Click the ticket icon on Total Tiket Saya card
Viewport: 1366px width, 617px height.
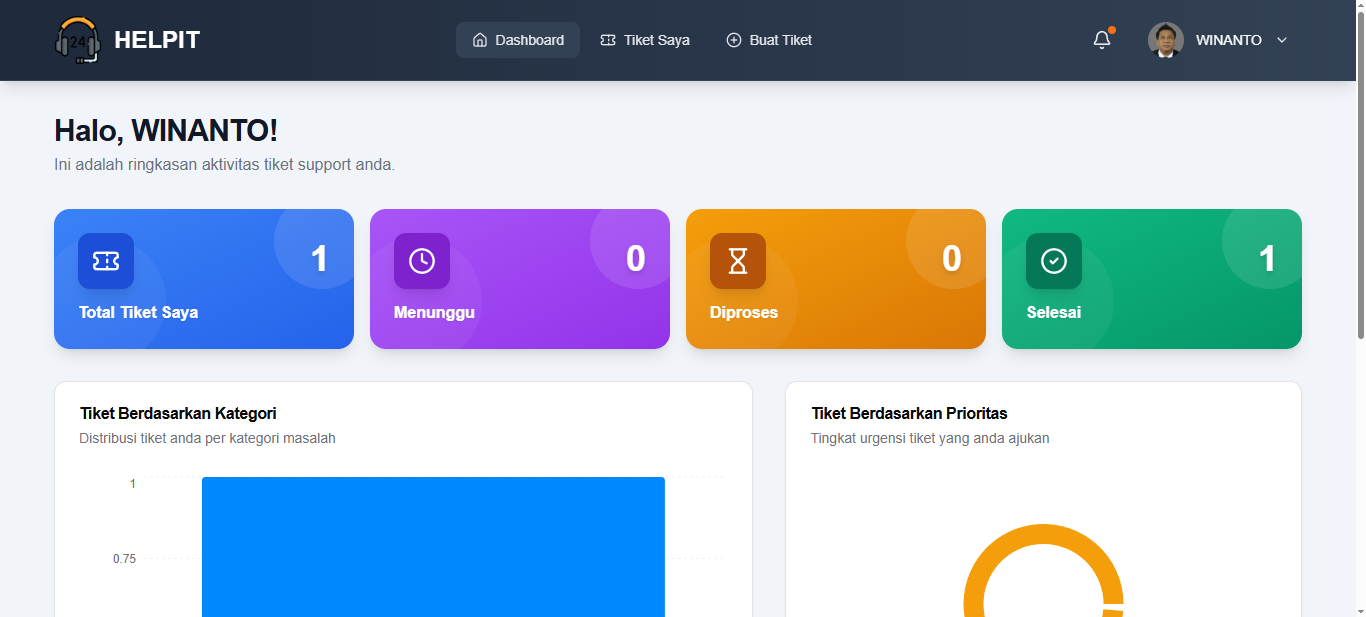coord(105,260)
